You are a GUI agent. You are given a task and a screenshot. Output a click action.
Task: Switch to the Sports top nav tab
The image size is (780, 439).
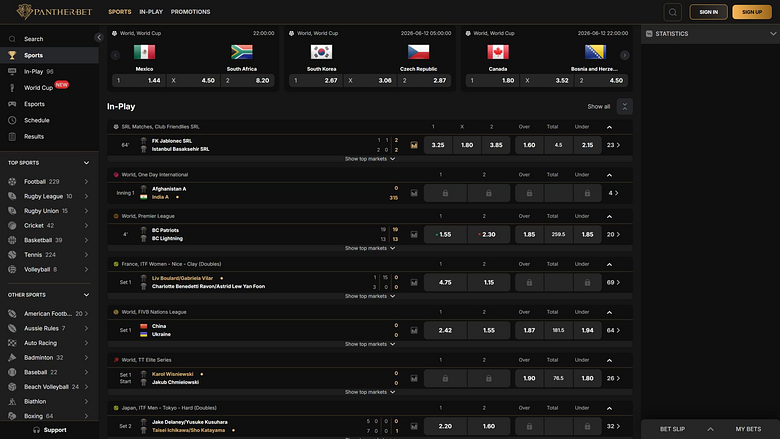coord(120,12)
